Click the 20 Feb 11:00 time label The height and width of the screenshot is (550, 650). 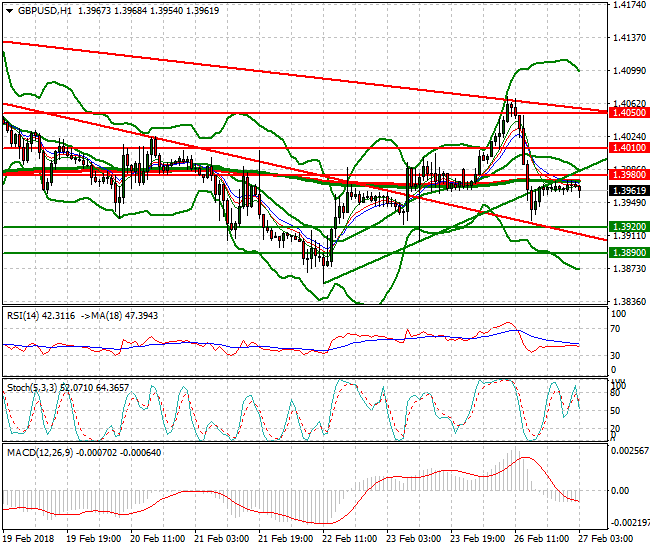158,539
